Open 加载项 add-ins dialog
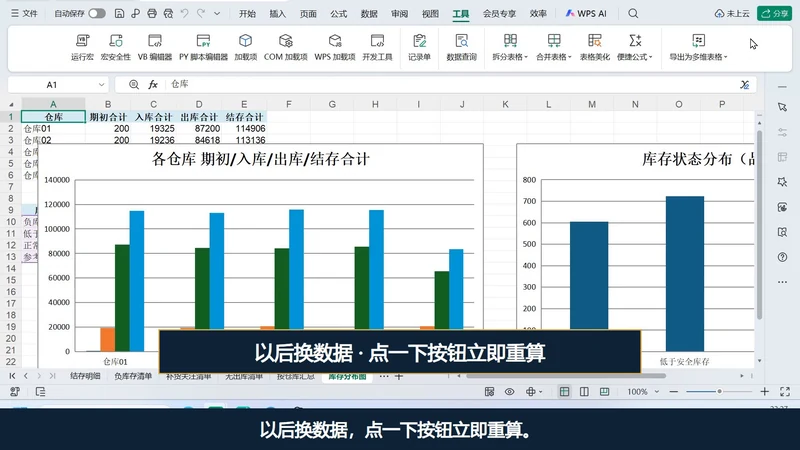800x450 pixels. pos(245,47)
